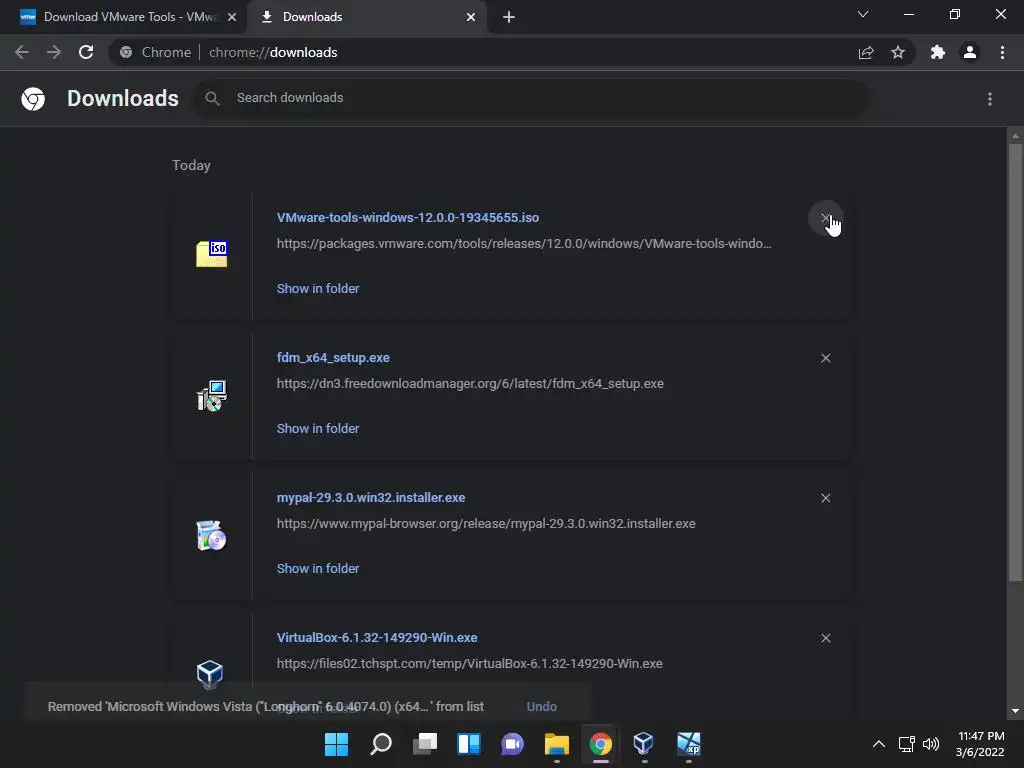Click the address bar URL
This screenshot has width=1024, height=768.
coord(273,52)
